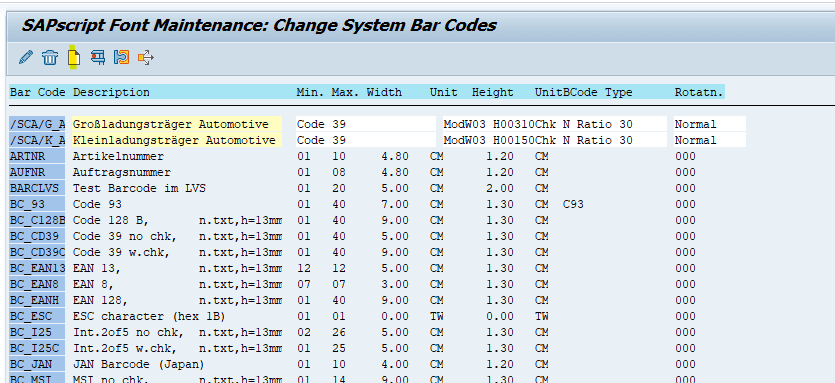This screenshot has height=383, width=835.
Task: Click the Normal rotation field of /SCA/K_A
Action: 710,141
